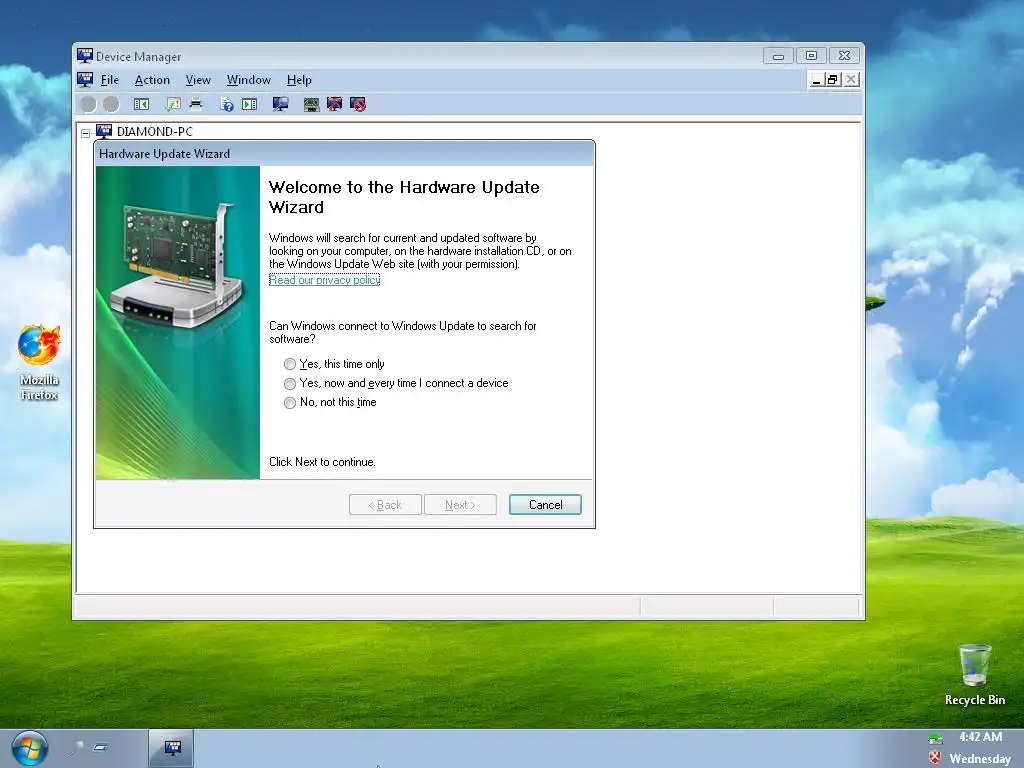
Task: Click the network tray icon
Action: (935, 739)
